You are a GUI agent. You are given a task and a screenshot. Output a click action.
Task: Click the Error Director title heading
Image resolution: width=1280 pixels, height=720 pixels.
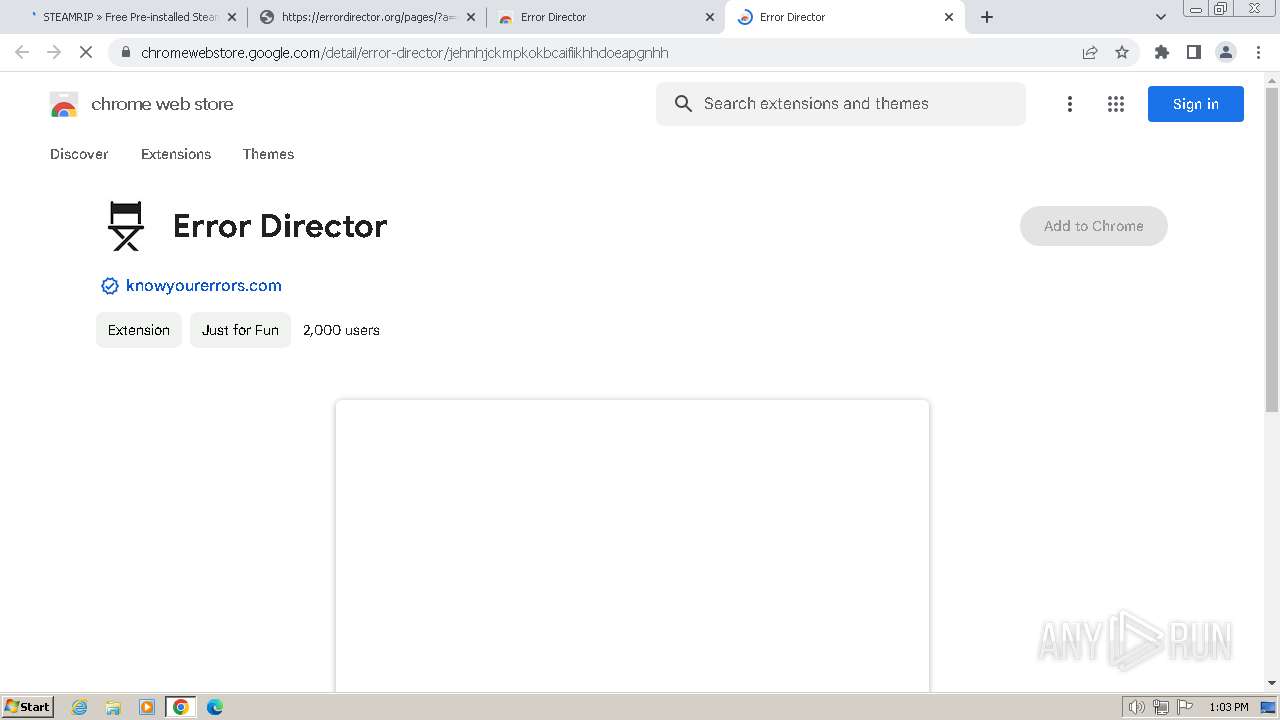click(280, 226)
